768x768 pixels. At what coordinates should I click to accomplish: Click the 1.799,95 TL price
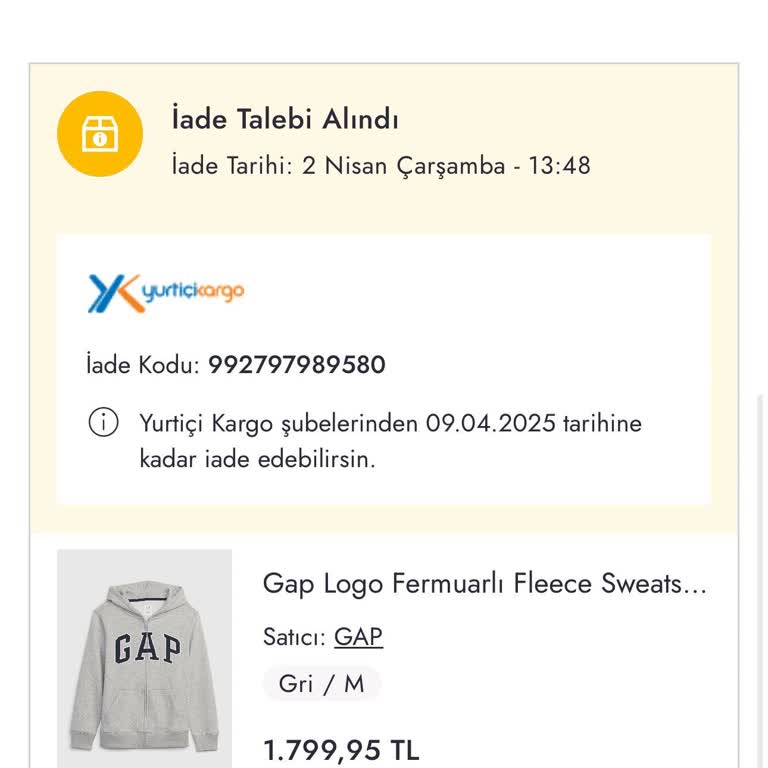click(341, 750)
